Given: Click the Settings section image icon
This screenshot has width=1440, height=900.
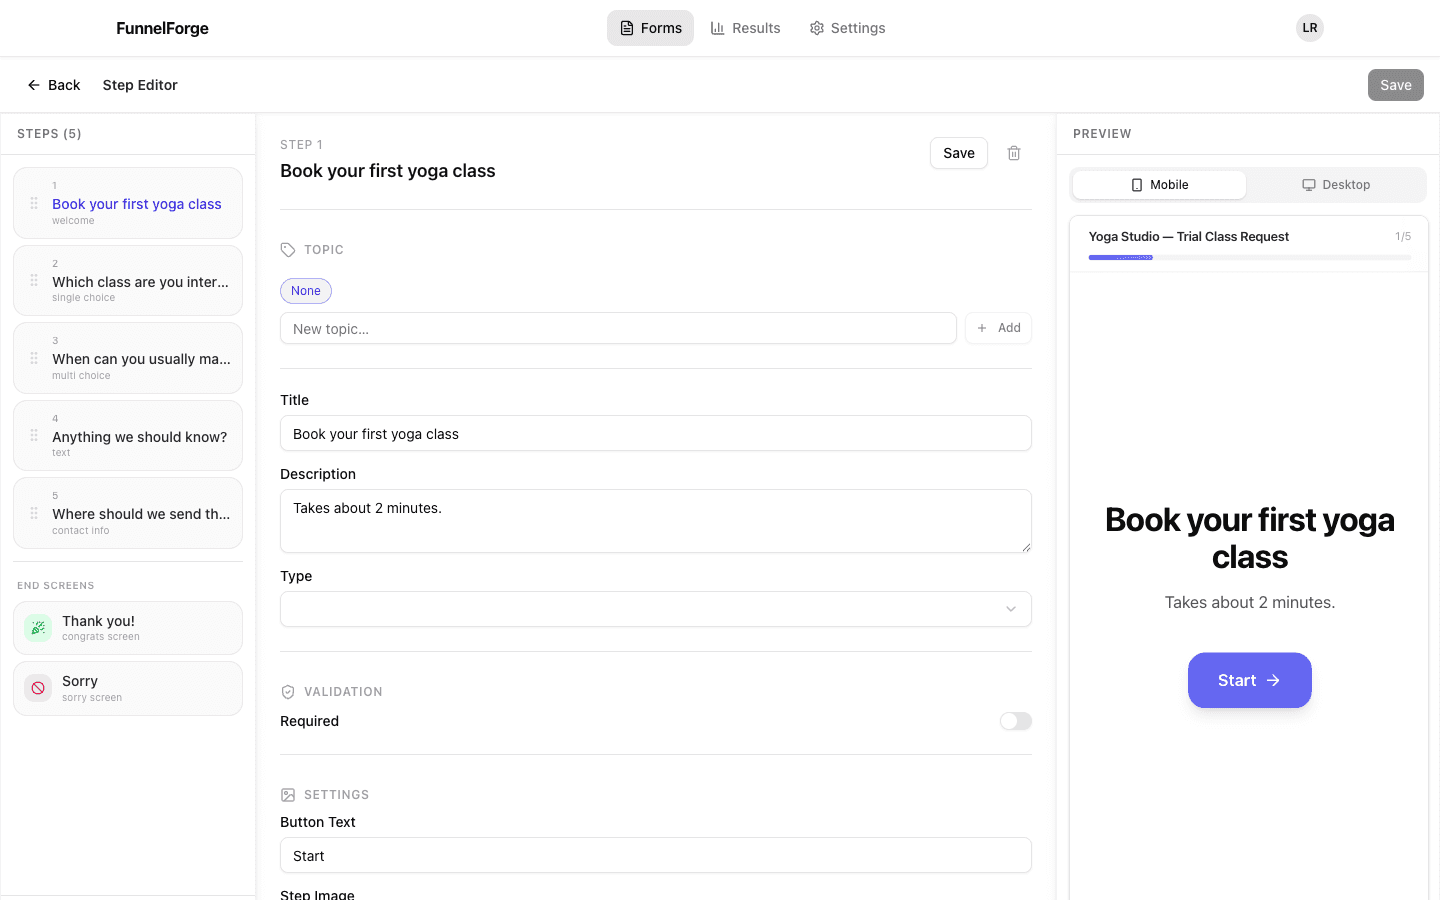Looking at the screenshot, I should (288, 795).
